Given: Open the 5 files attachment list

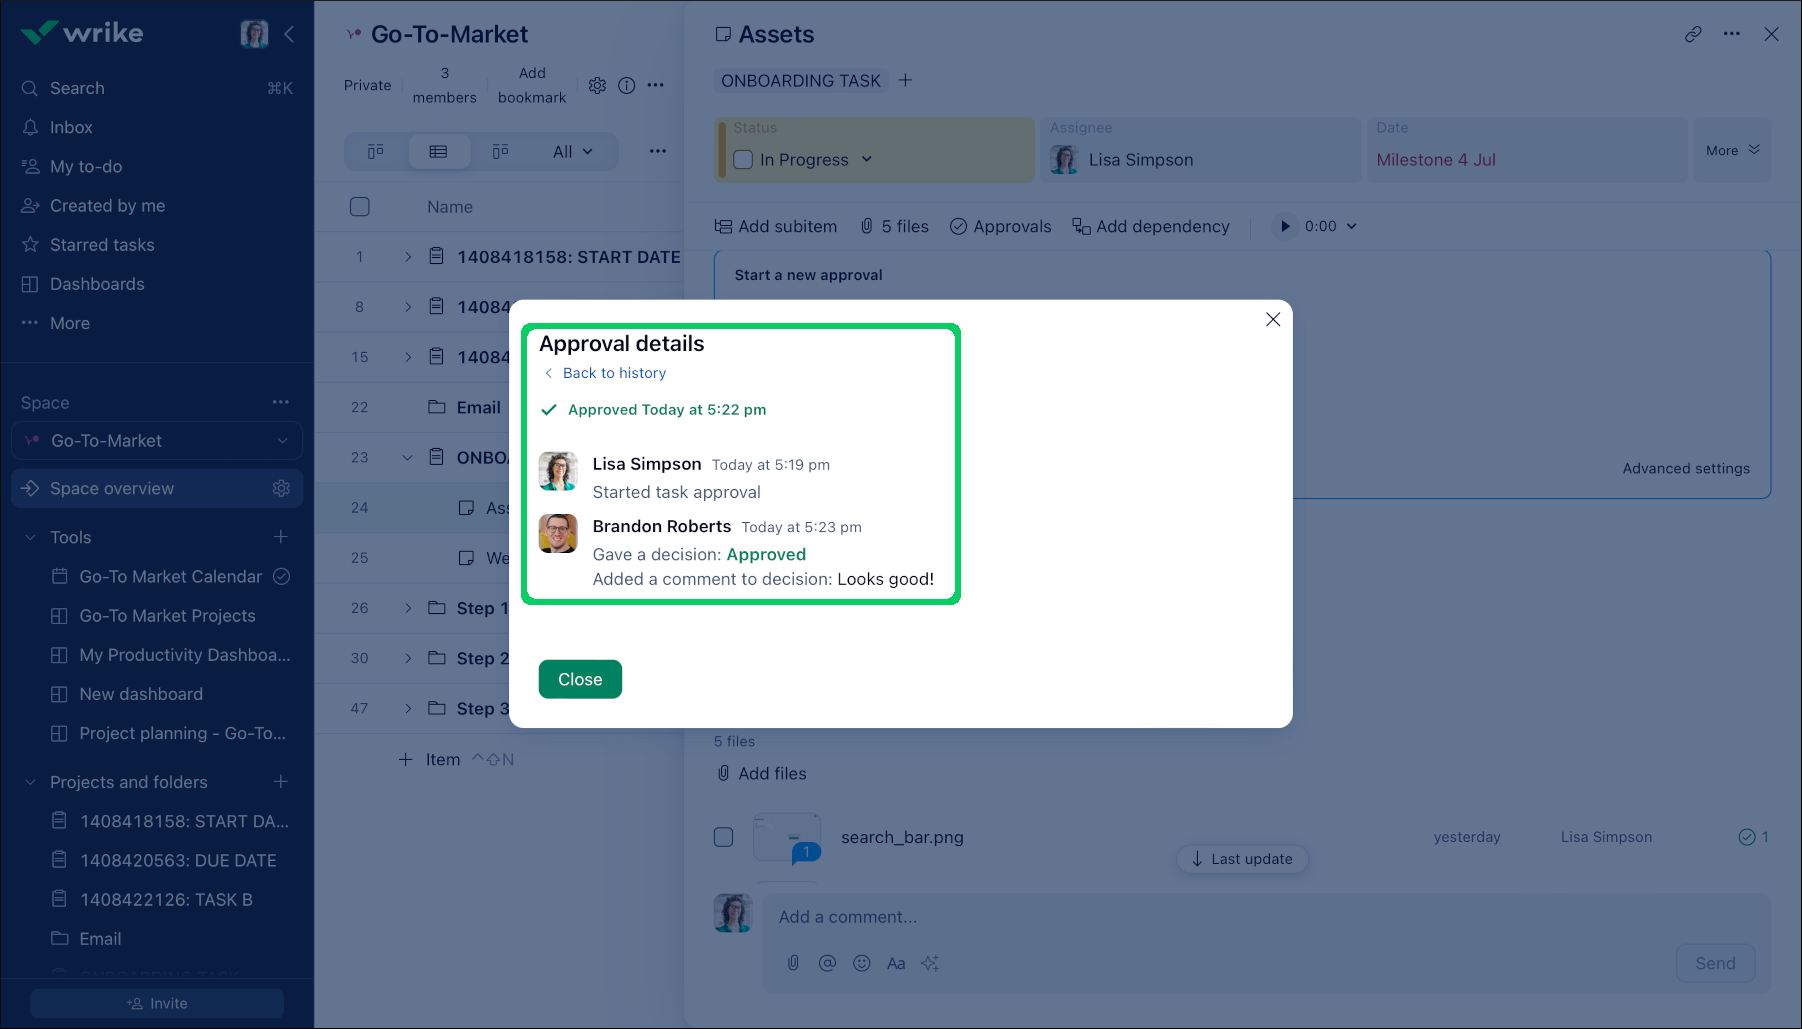Looking at the screenshot, I should 894,226.
